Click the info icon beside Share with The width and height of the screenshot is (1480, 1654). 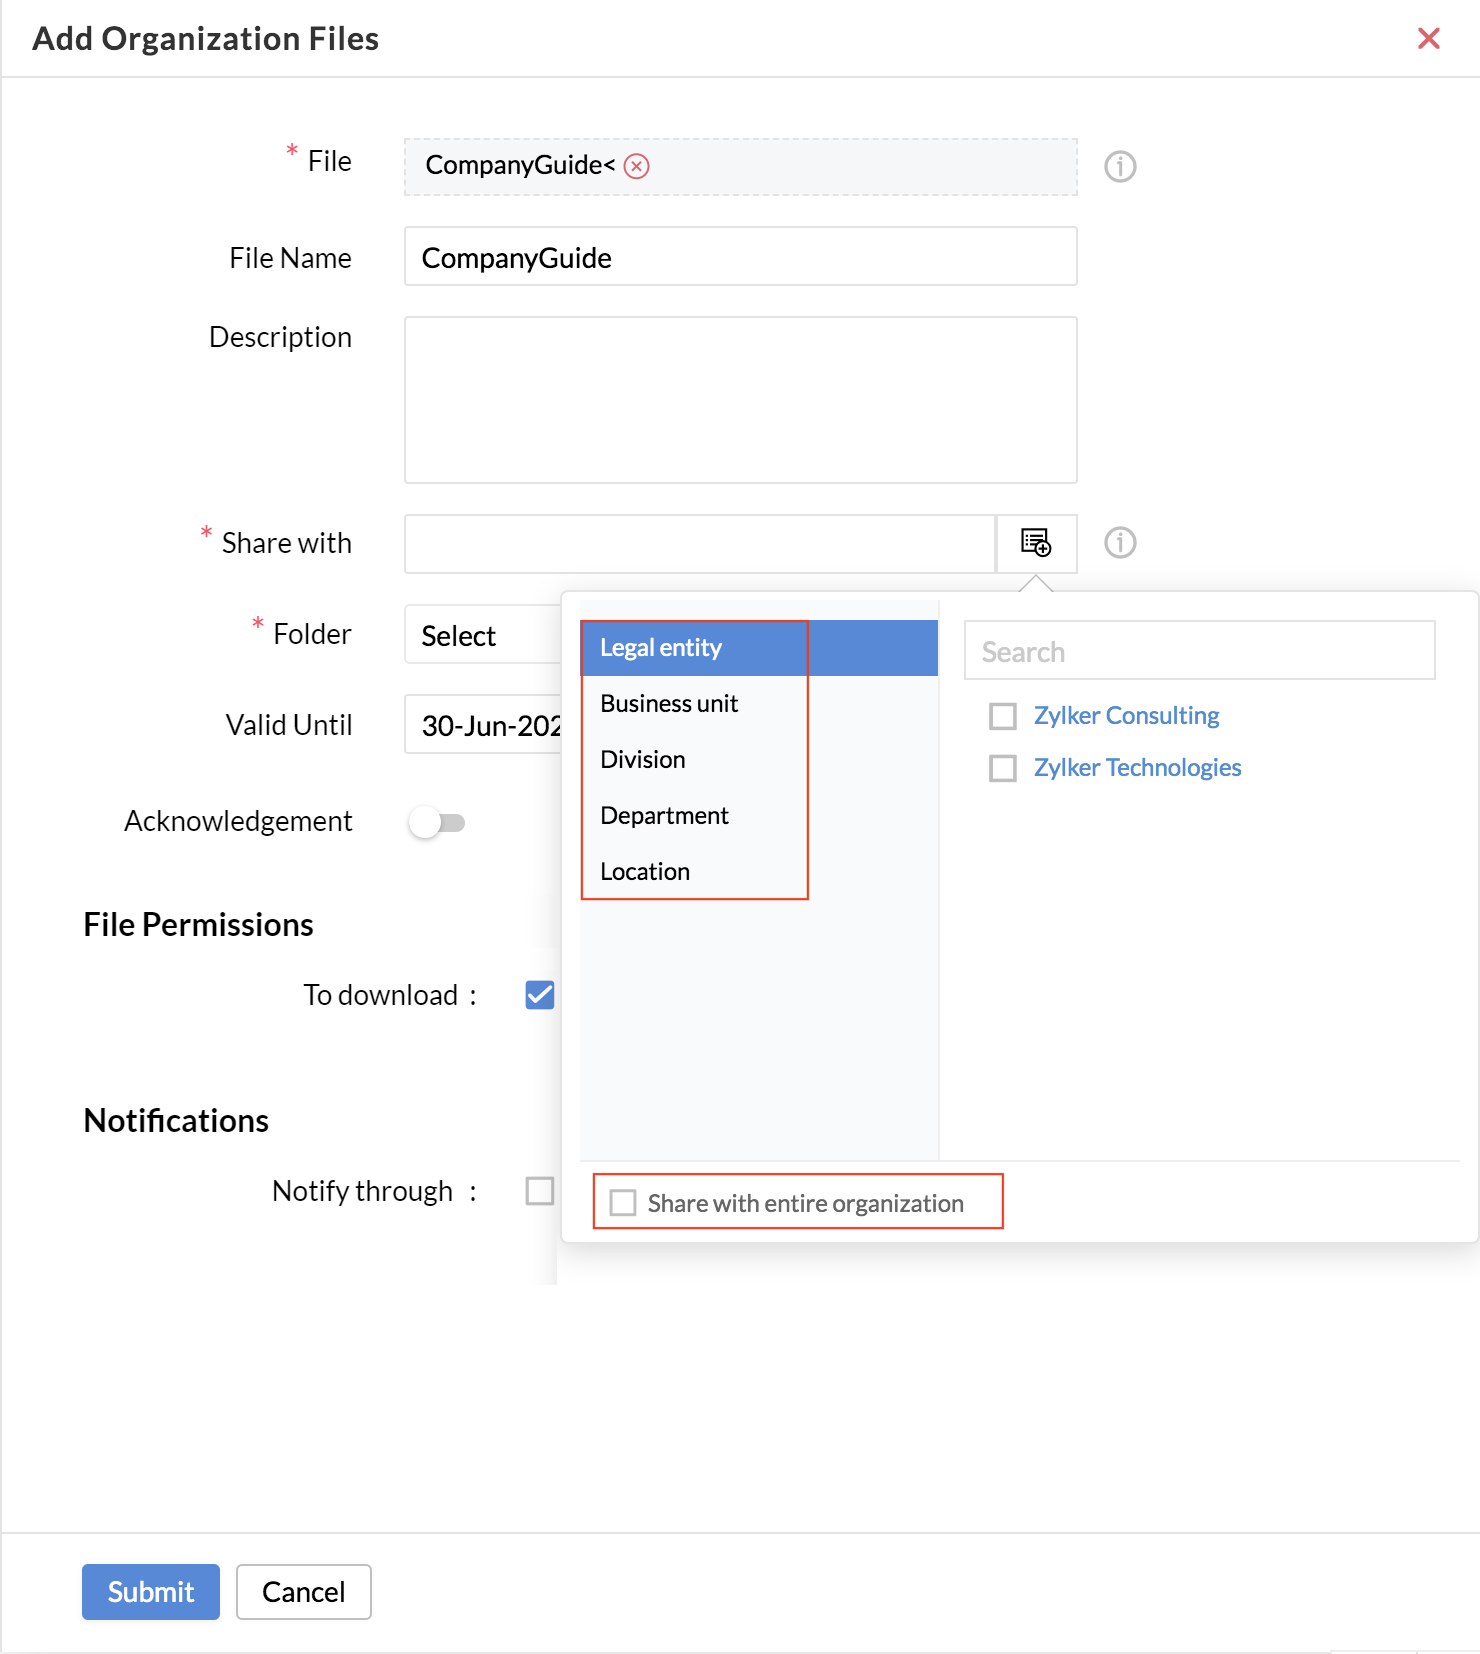click(x=1120, y=543)
